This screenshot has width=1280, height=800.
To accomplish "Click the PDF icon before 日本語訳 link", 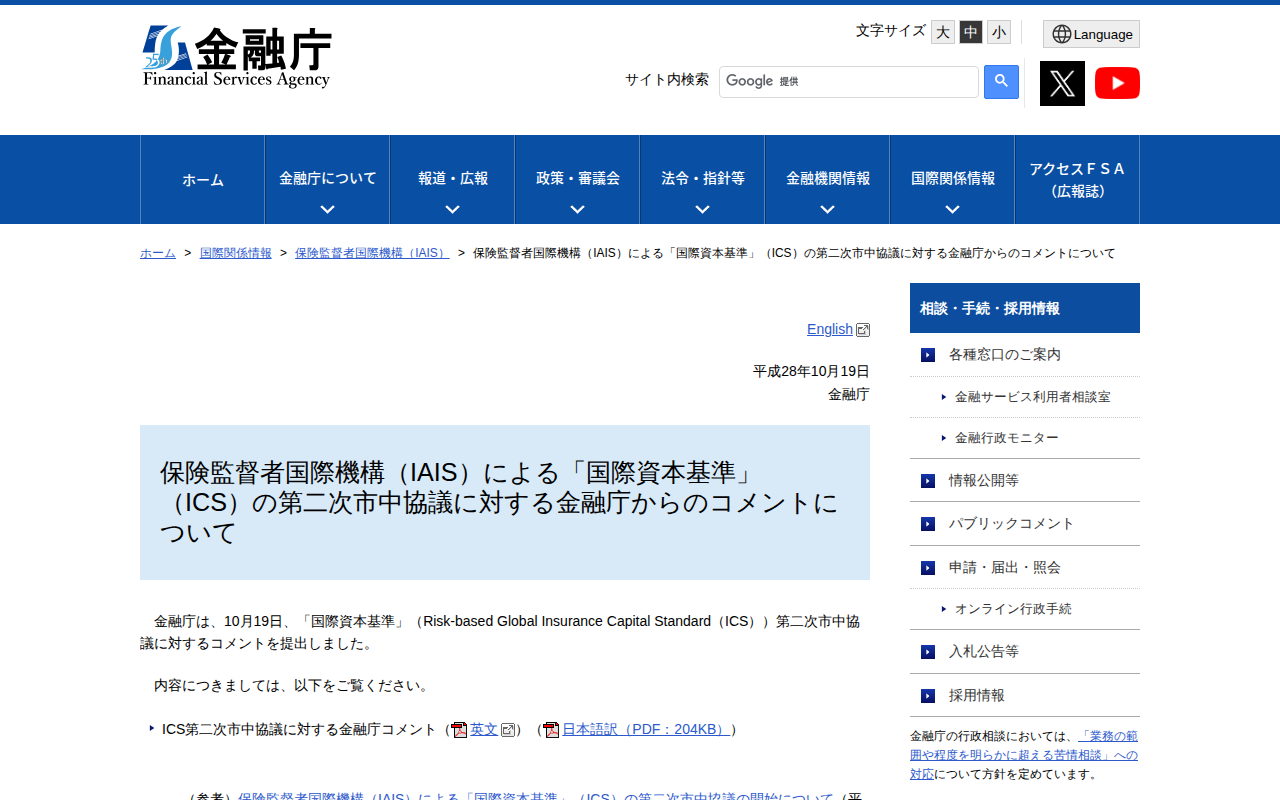I will [x=551, y=729].
